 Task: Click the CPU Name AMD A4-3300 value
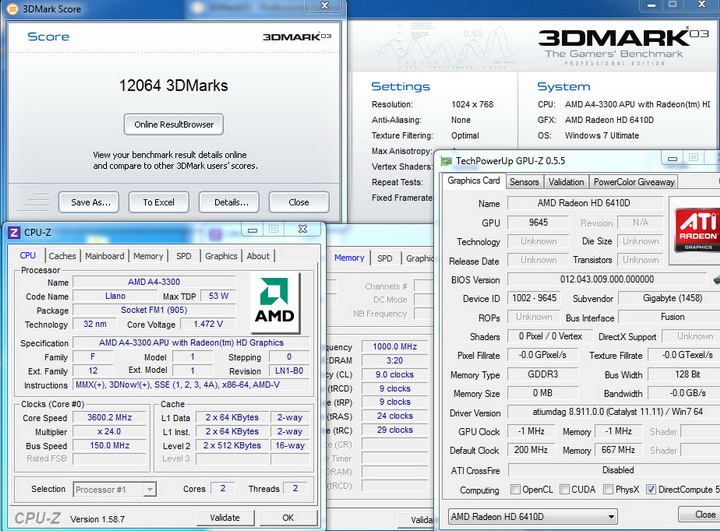coord(154,282)
